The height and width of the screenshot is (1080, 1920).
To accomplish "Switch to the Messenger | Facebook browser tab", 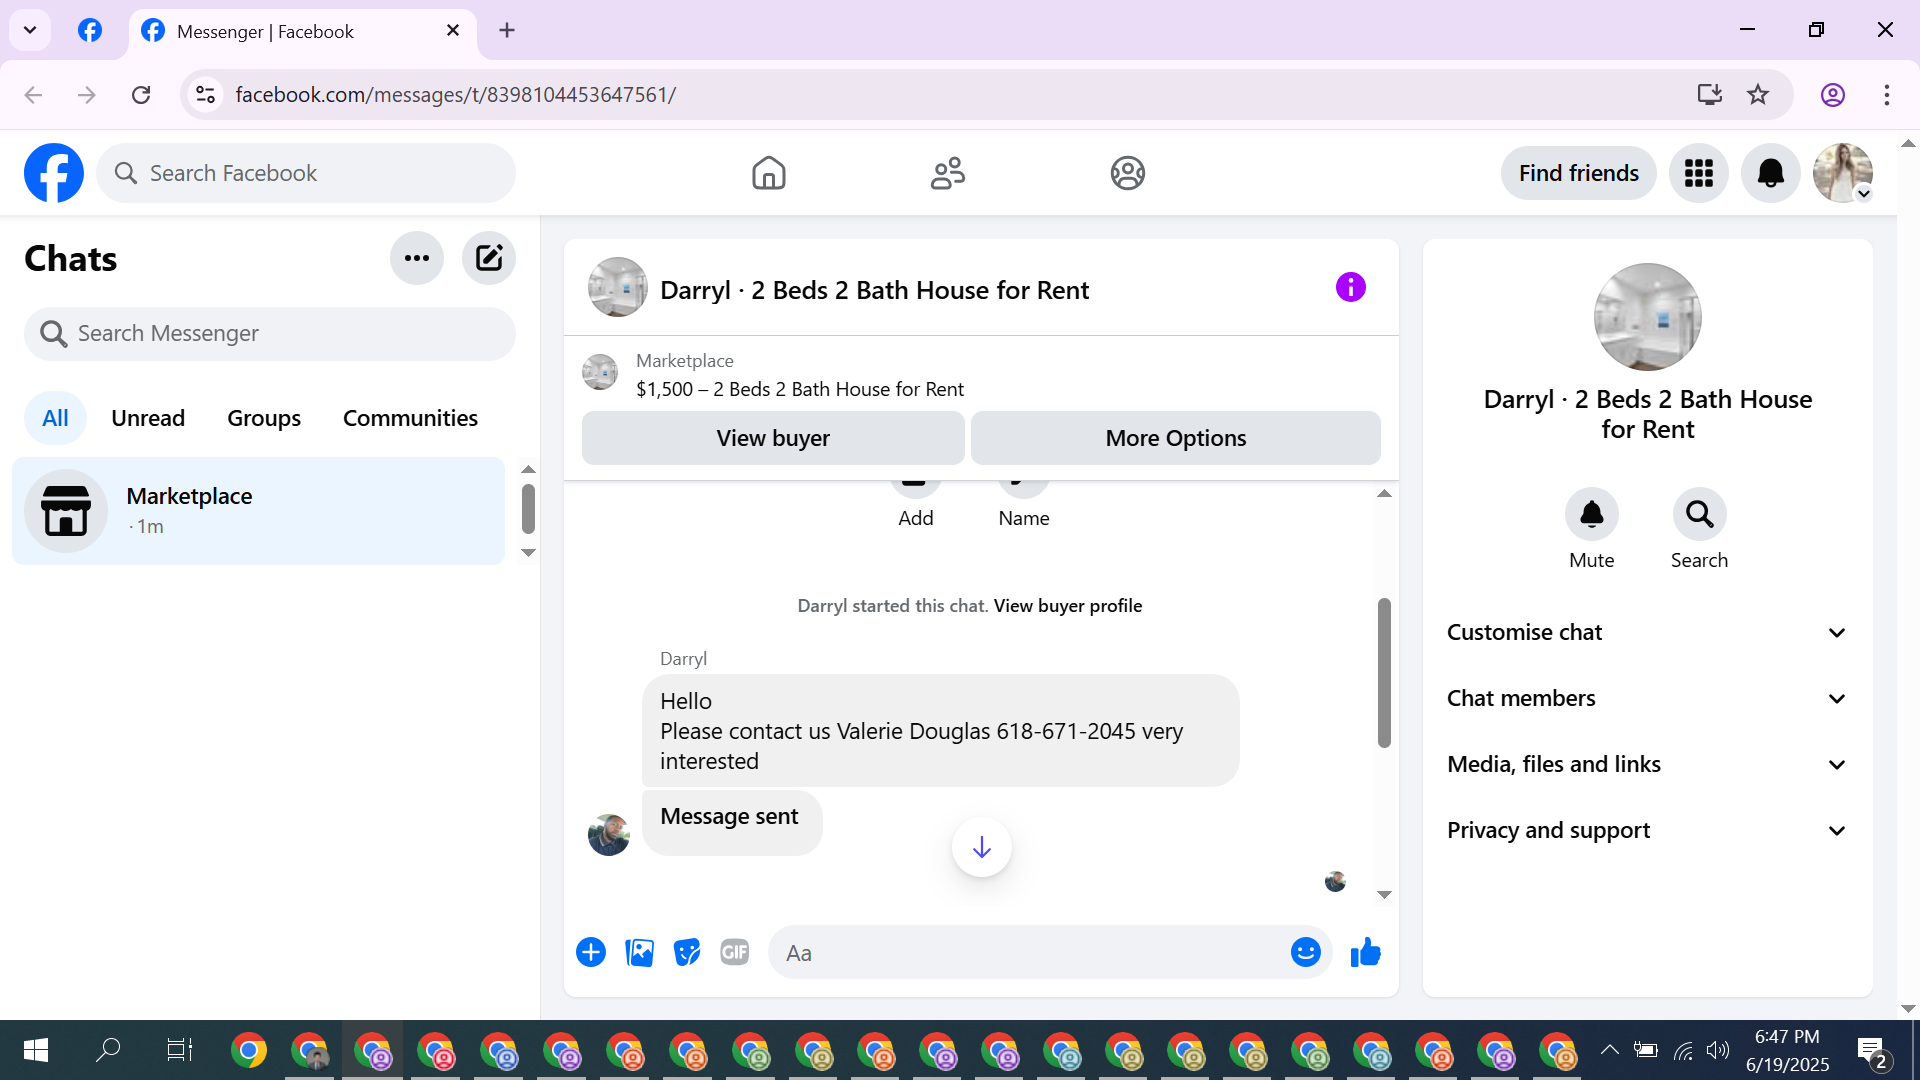I will coord(303,31).
